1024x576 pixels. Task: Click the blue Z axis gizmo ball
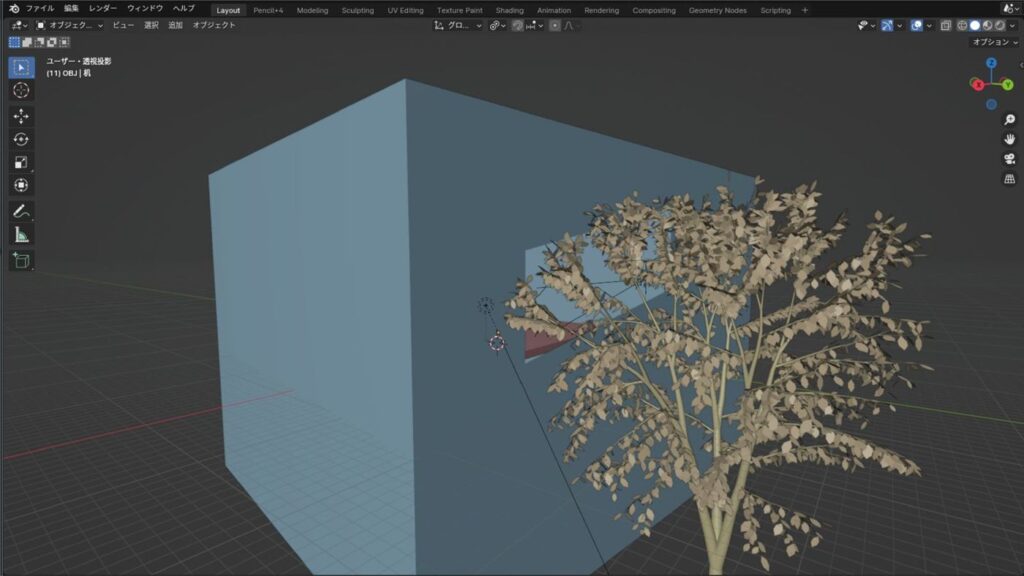(991, 63)
